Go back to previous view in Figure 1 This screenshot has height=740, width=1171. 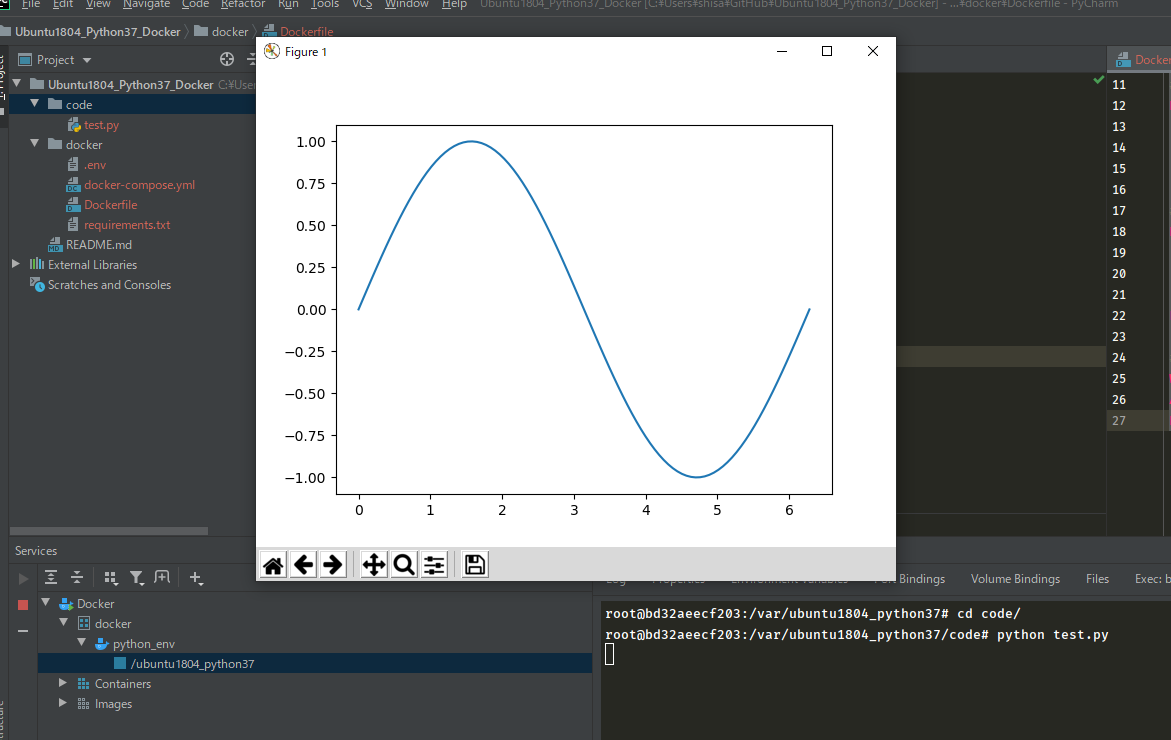coord(303,565)
